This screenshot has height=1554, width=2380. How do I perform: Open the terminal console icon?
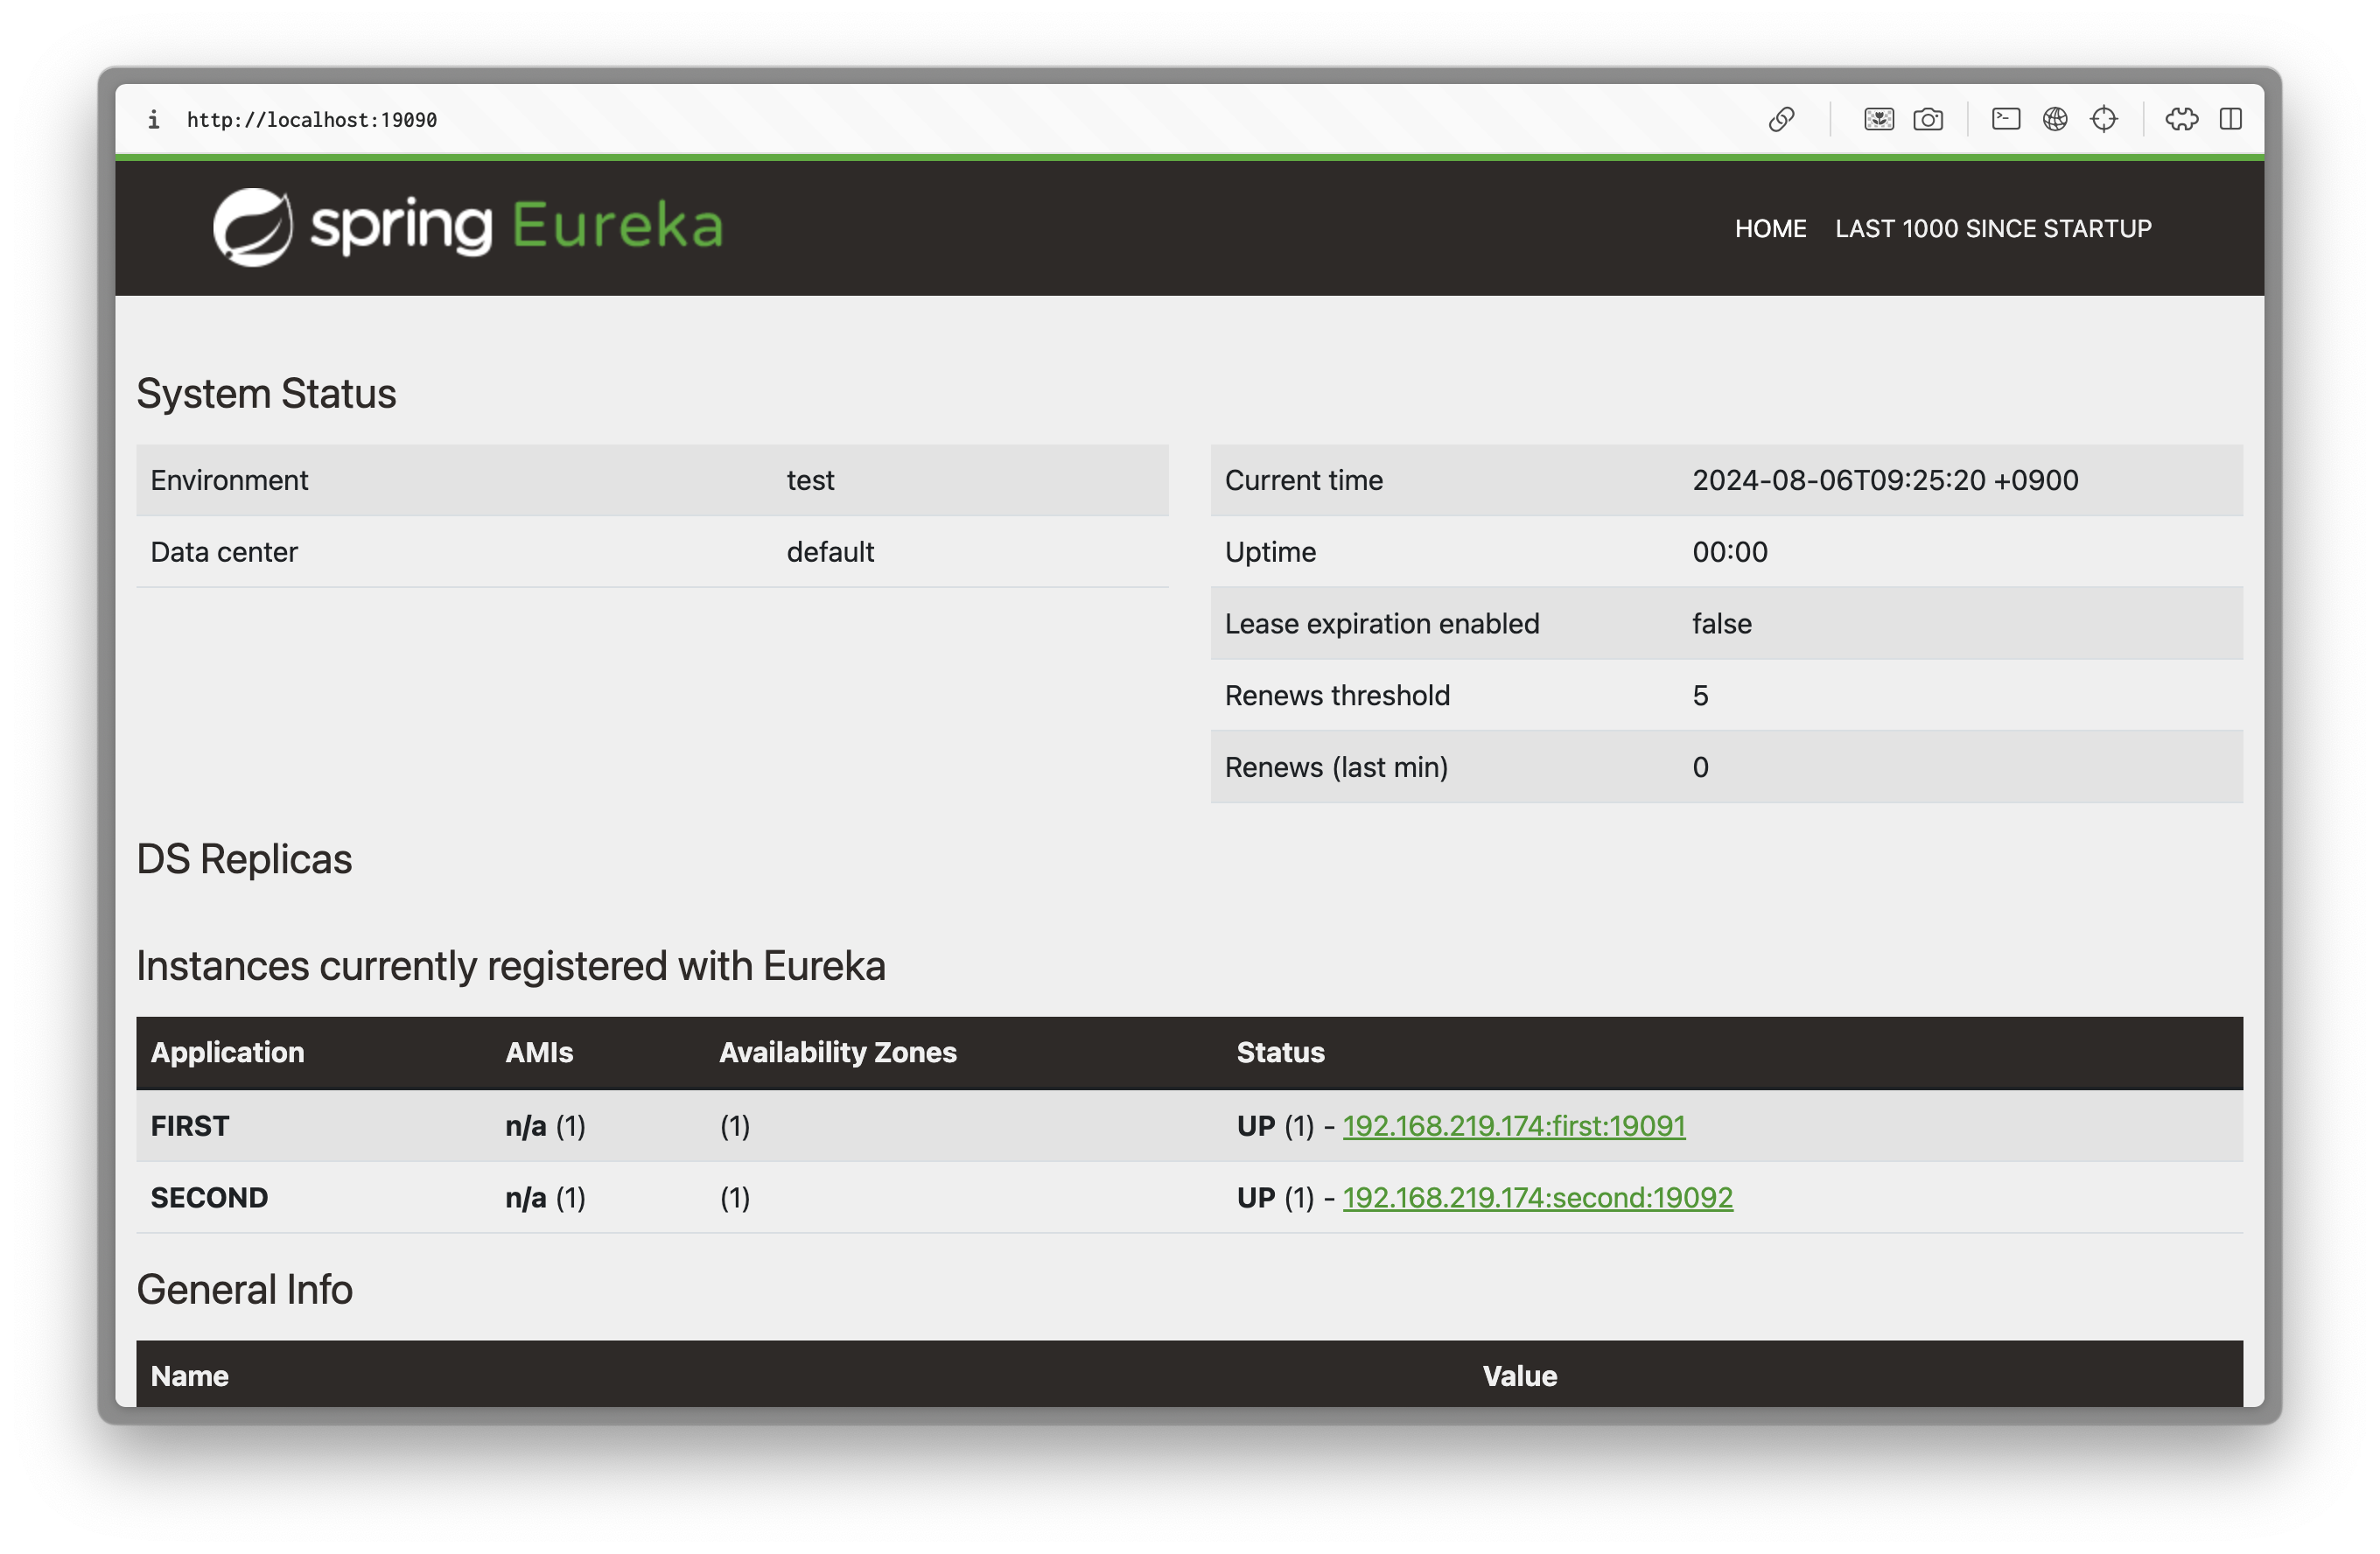tap(2006, 120)
